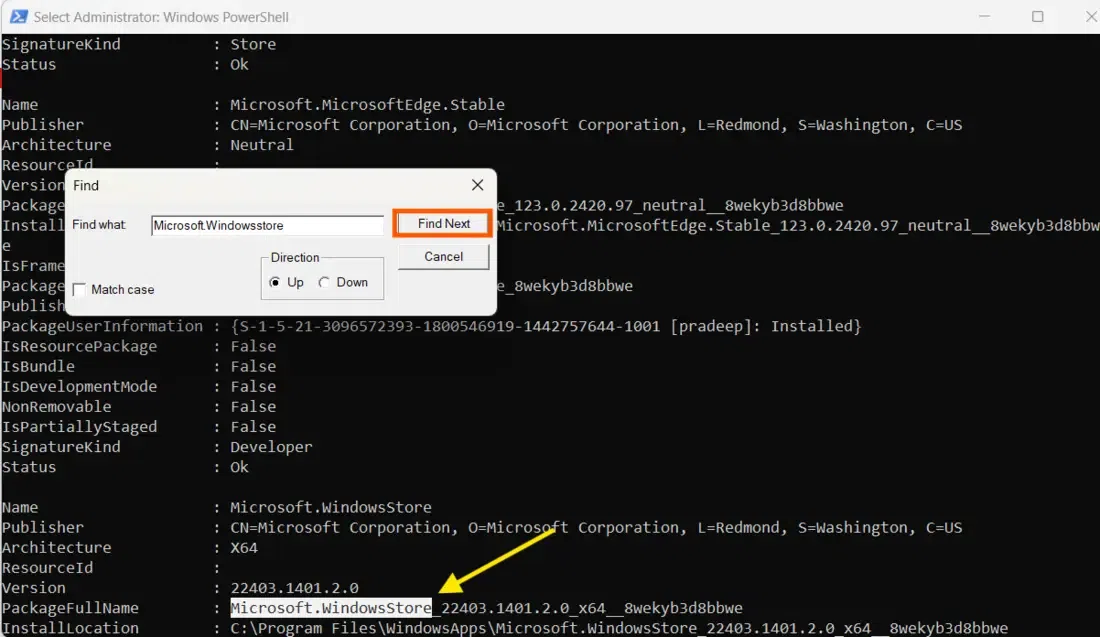
Task: Click the 'NonRemovable' property label
Action: click(x=56, y=407)
